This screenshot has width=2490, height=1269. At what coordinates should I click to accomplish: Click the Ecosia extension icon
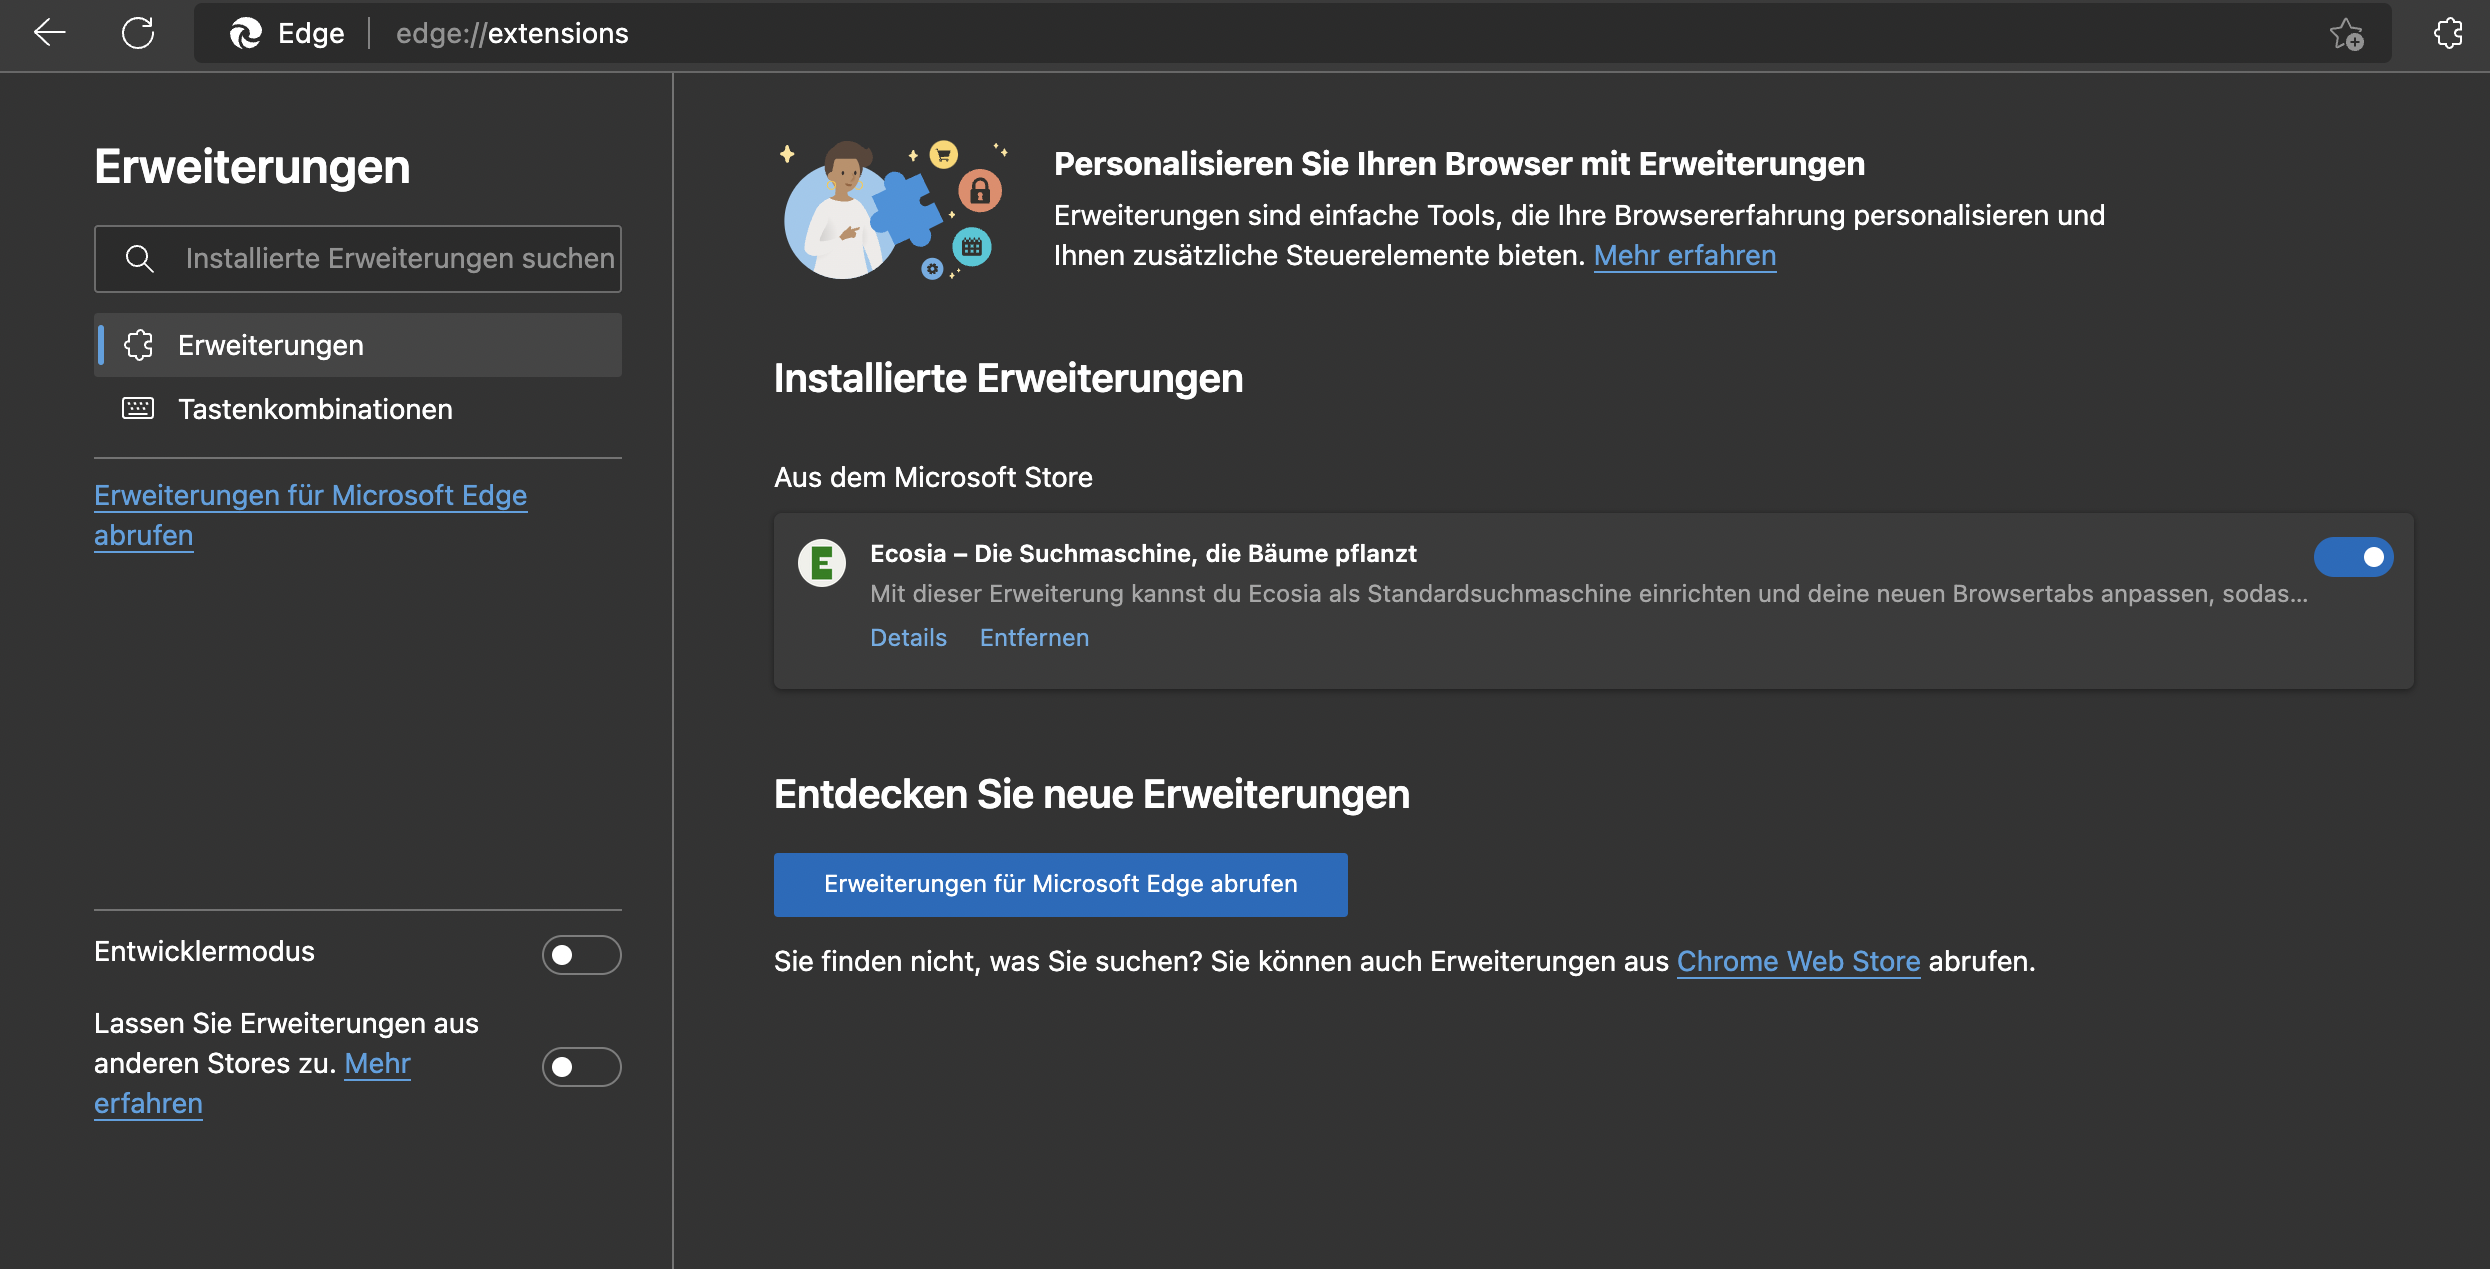pos(822,563)
